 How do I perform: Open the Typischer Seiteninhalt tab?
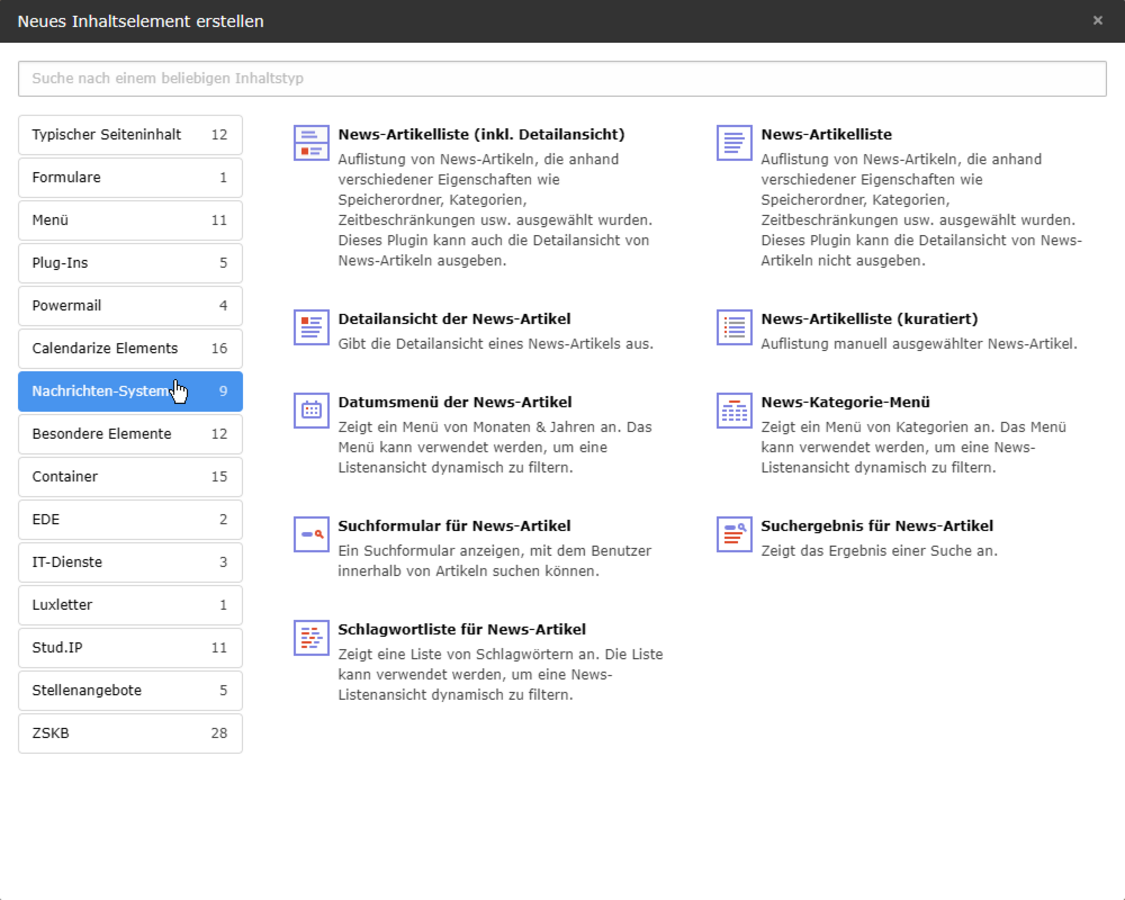click(x=130, y=135)
